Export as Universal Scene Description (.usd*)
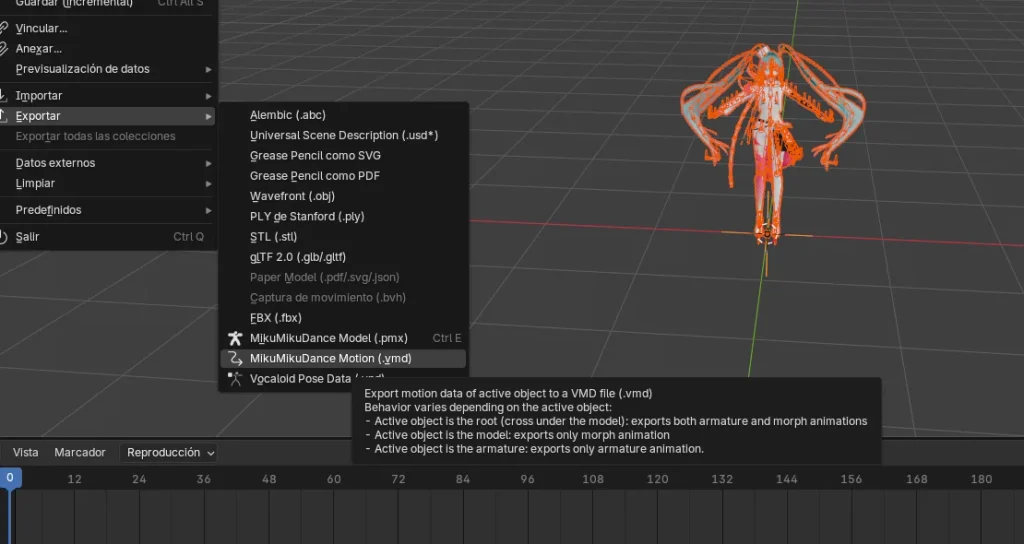 [x=344, y=135]
